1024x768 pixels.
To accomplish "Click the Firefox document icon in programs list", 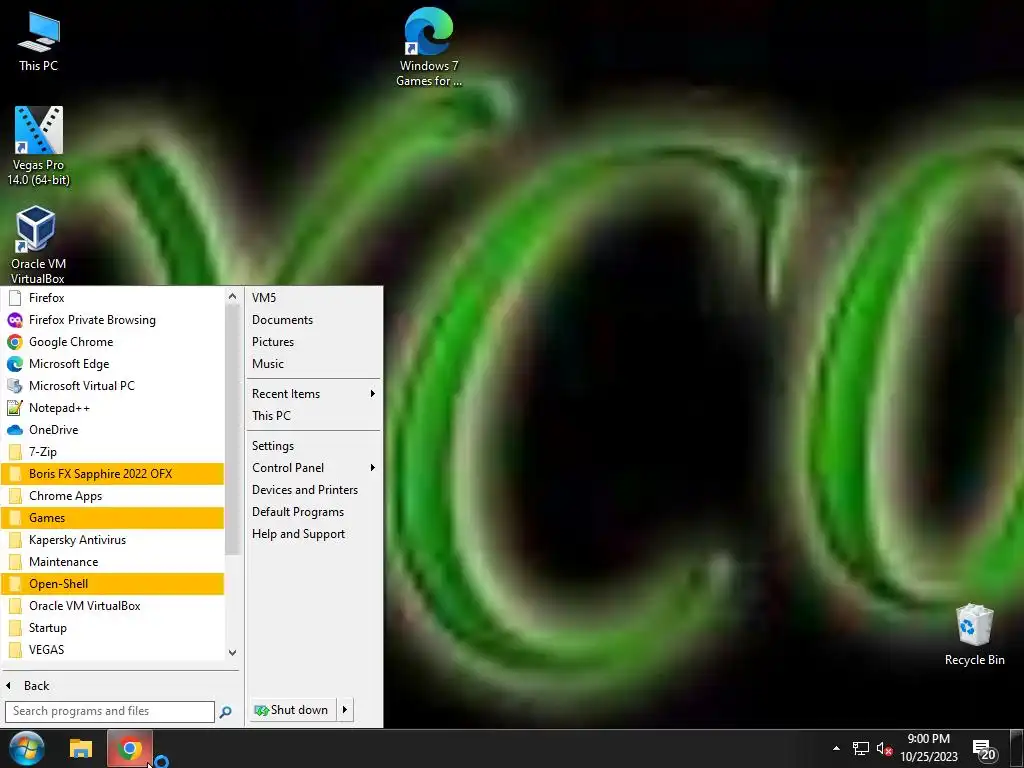I will (14, 298).
